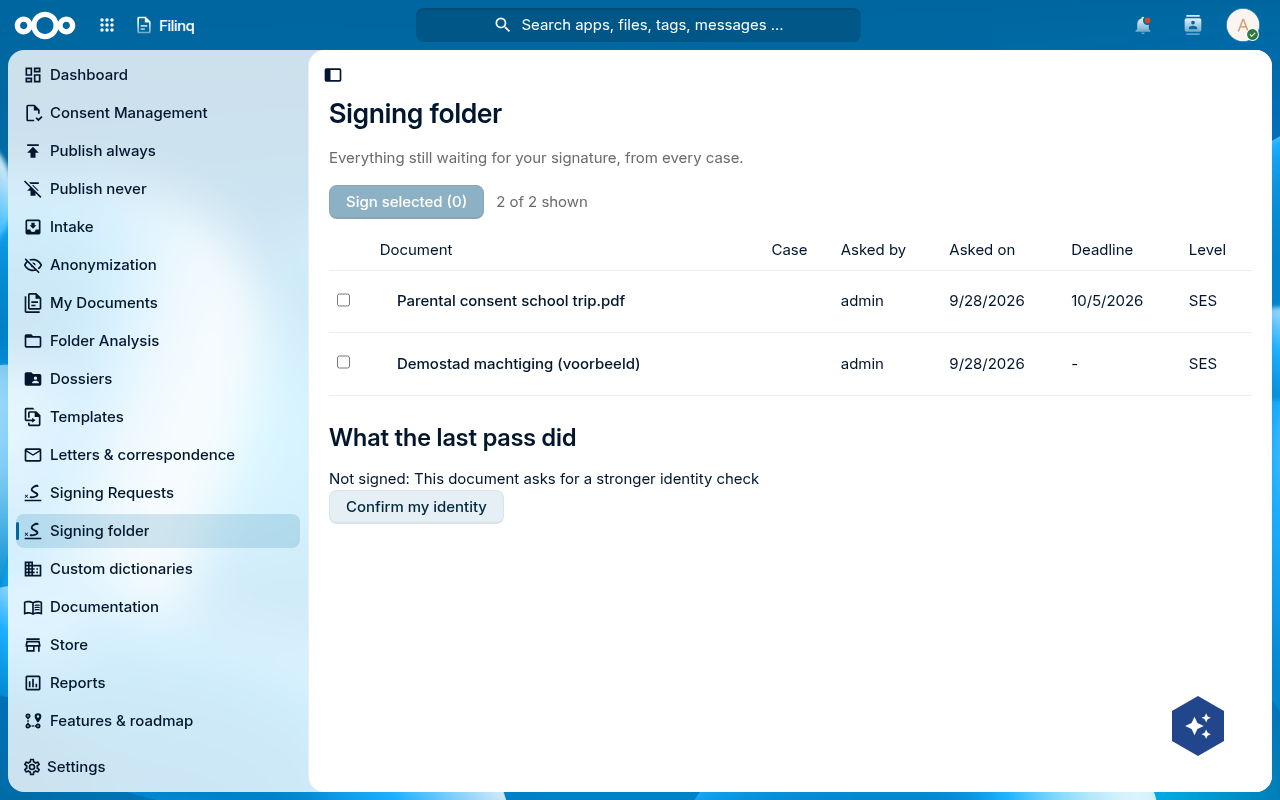Go to Consent Management page
This screenshot has width=1280, height=800.
click(158, 113)
